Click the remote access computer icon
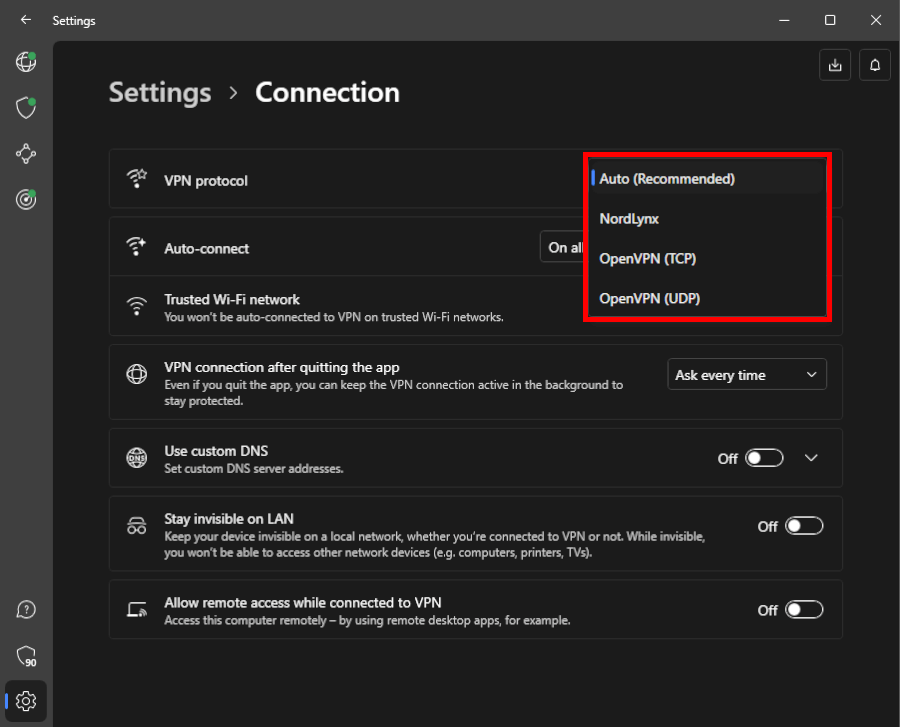This screenshot has height=727, width=900. [137, 609]
